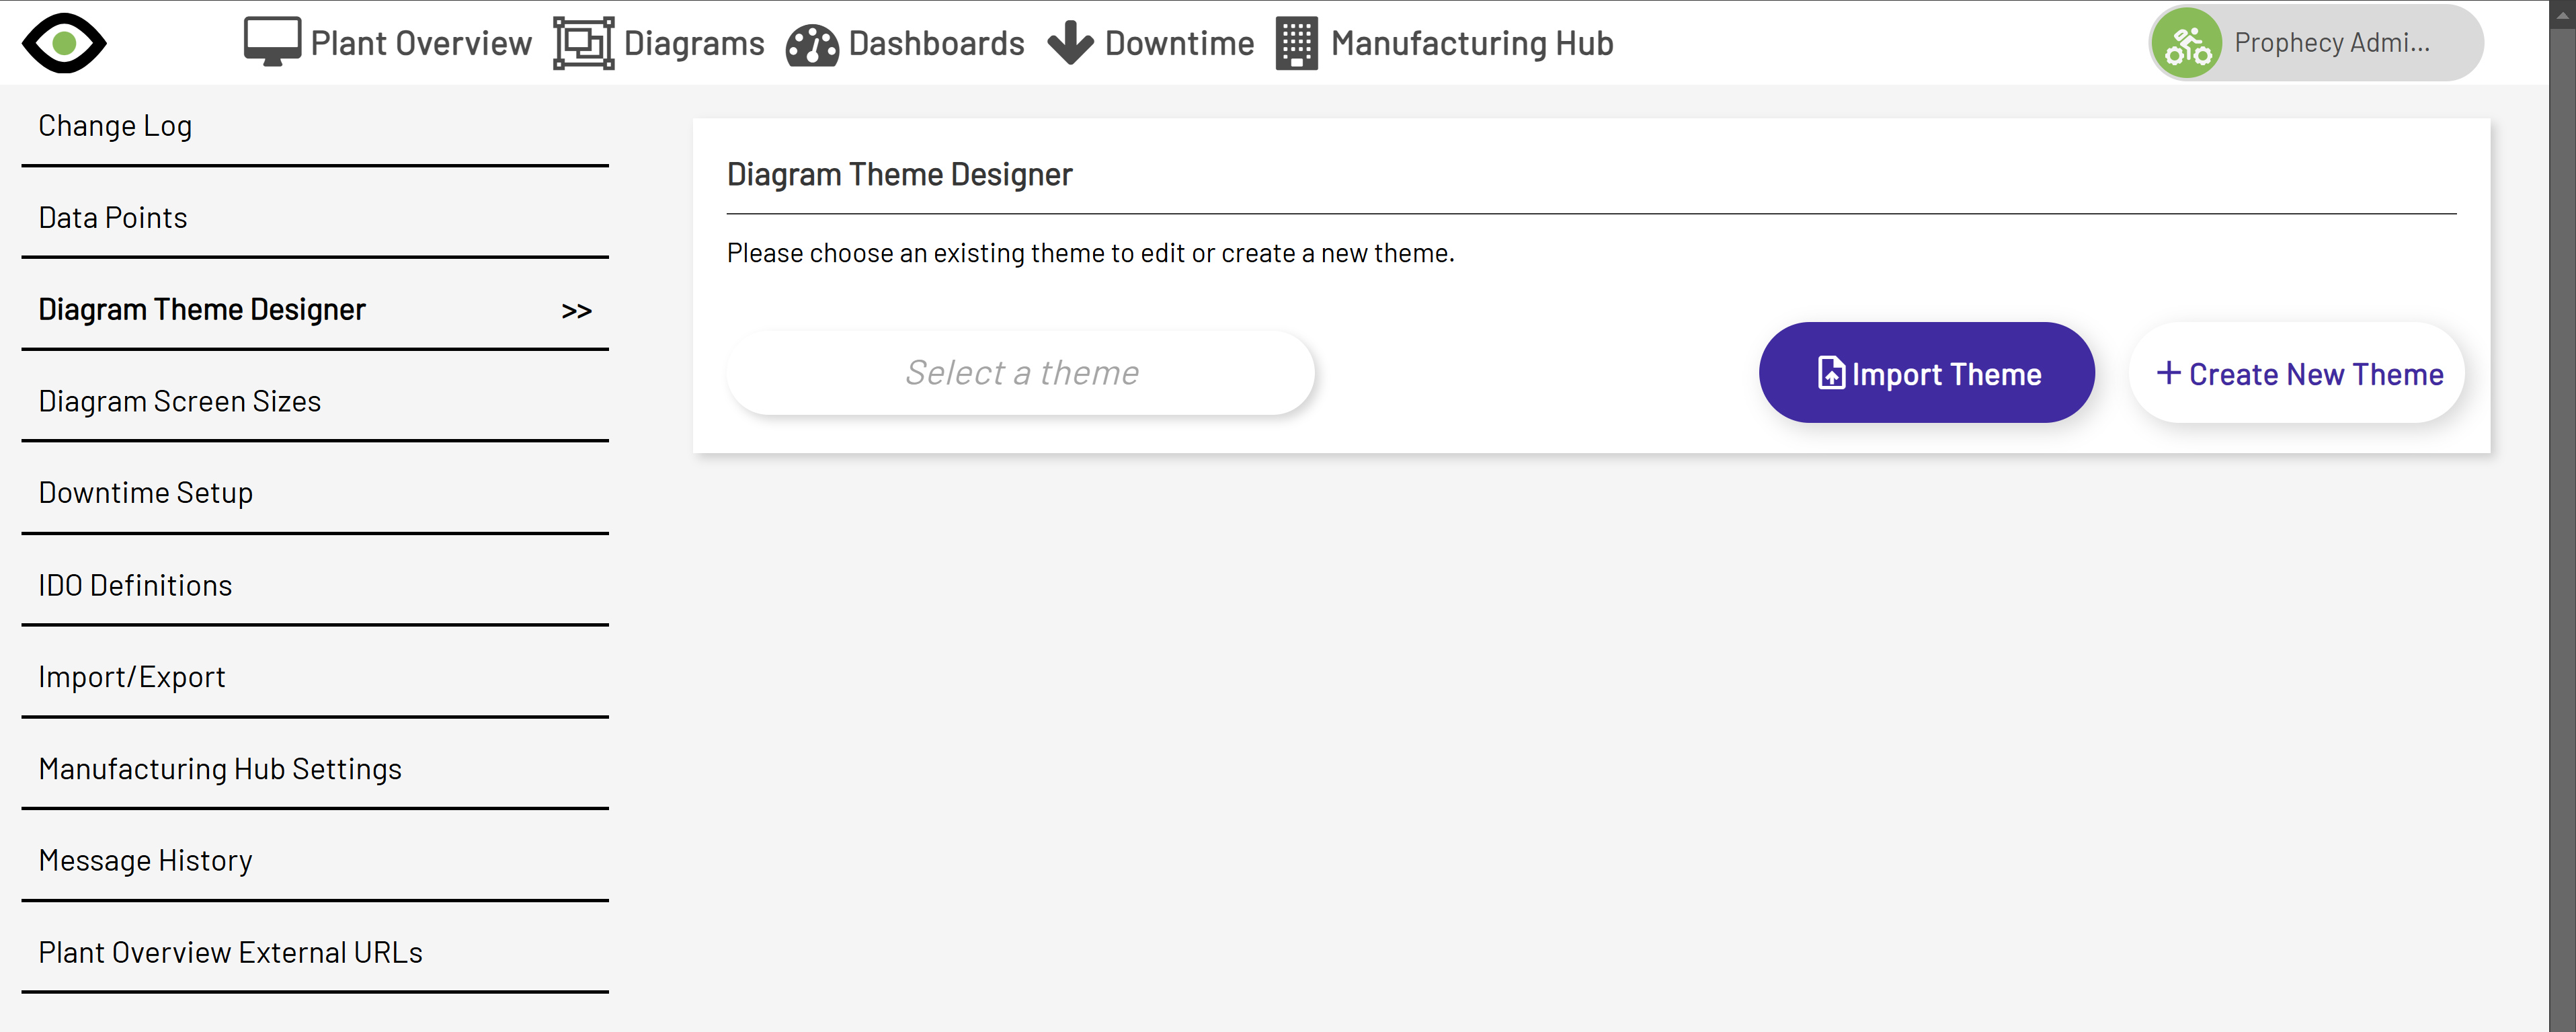Click the green Prophecy Admin avatar icon
This screenshot has height=1032, width=2576.
[2188, 42]
